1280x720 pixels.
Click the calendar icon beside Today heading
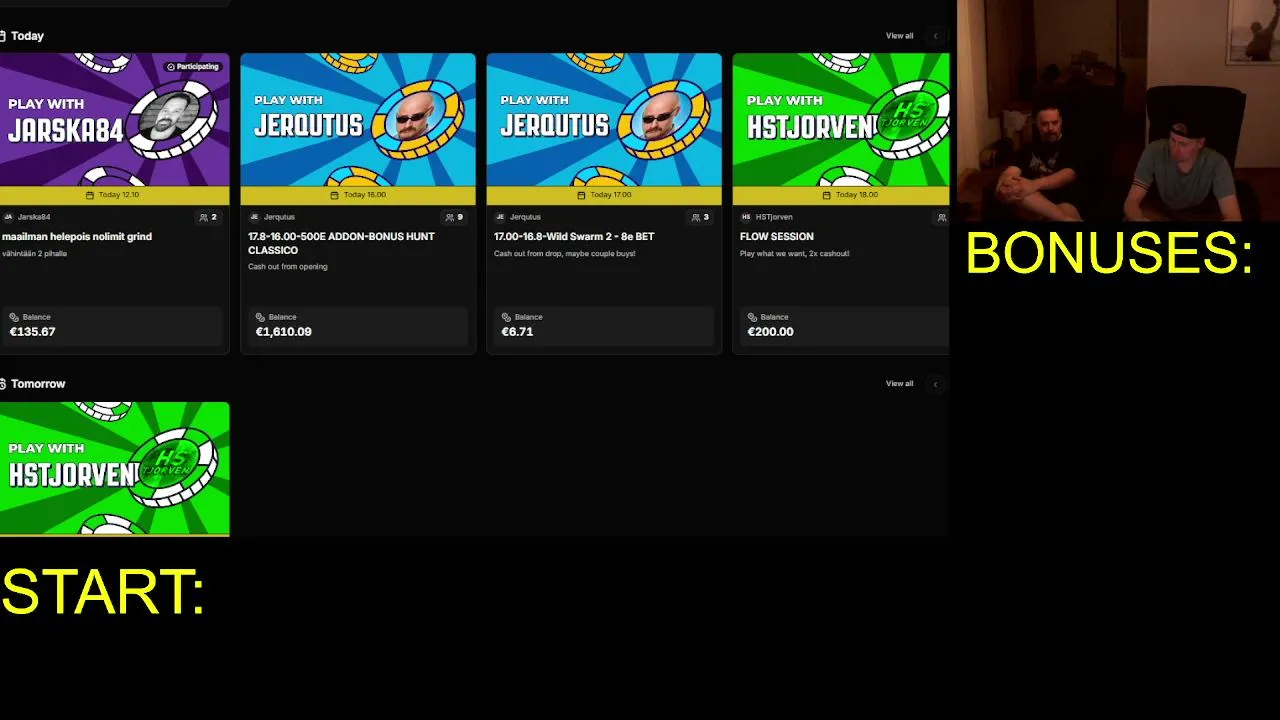pyautogui.click(x=3, y=36)
